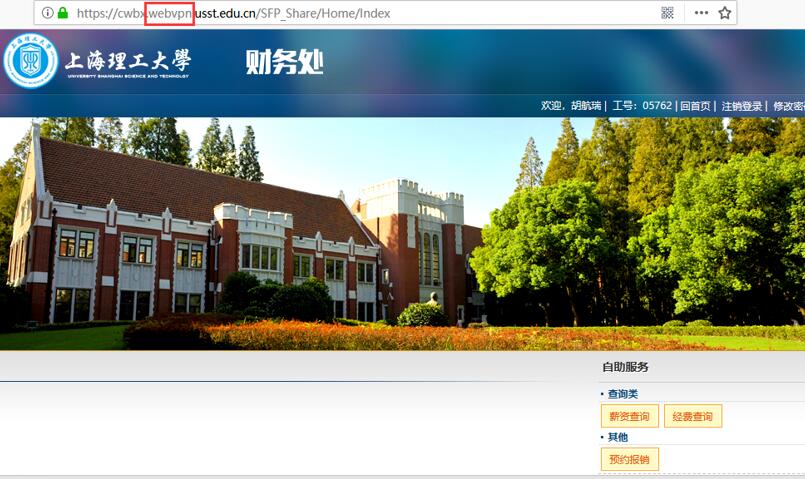Click the 自助服务 panel header
This screenshot has width=805, height=479.
coord(625,367)
